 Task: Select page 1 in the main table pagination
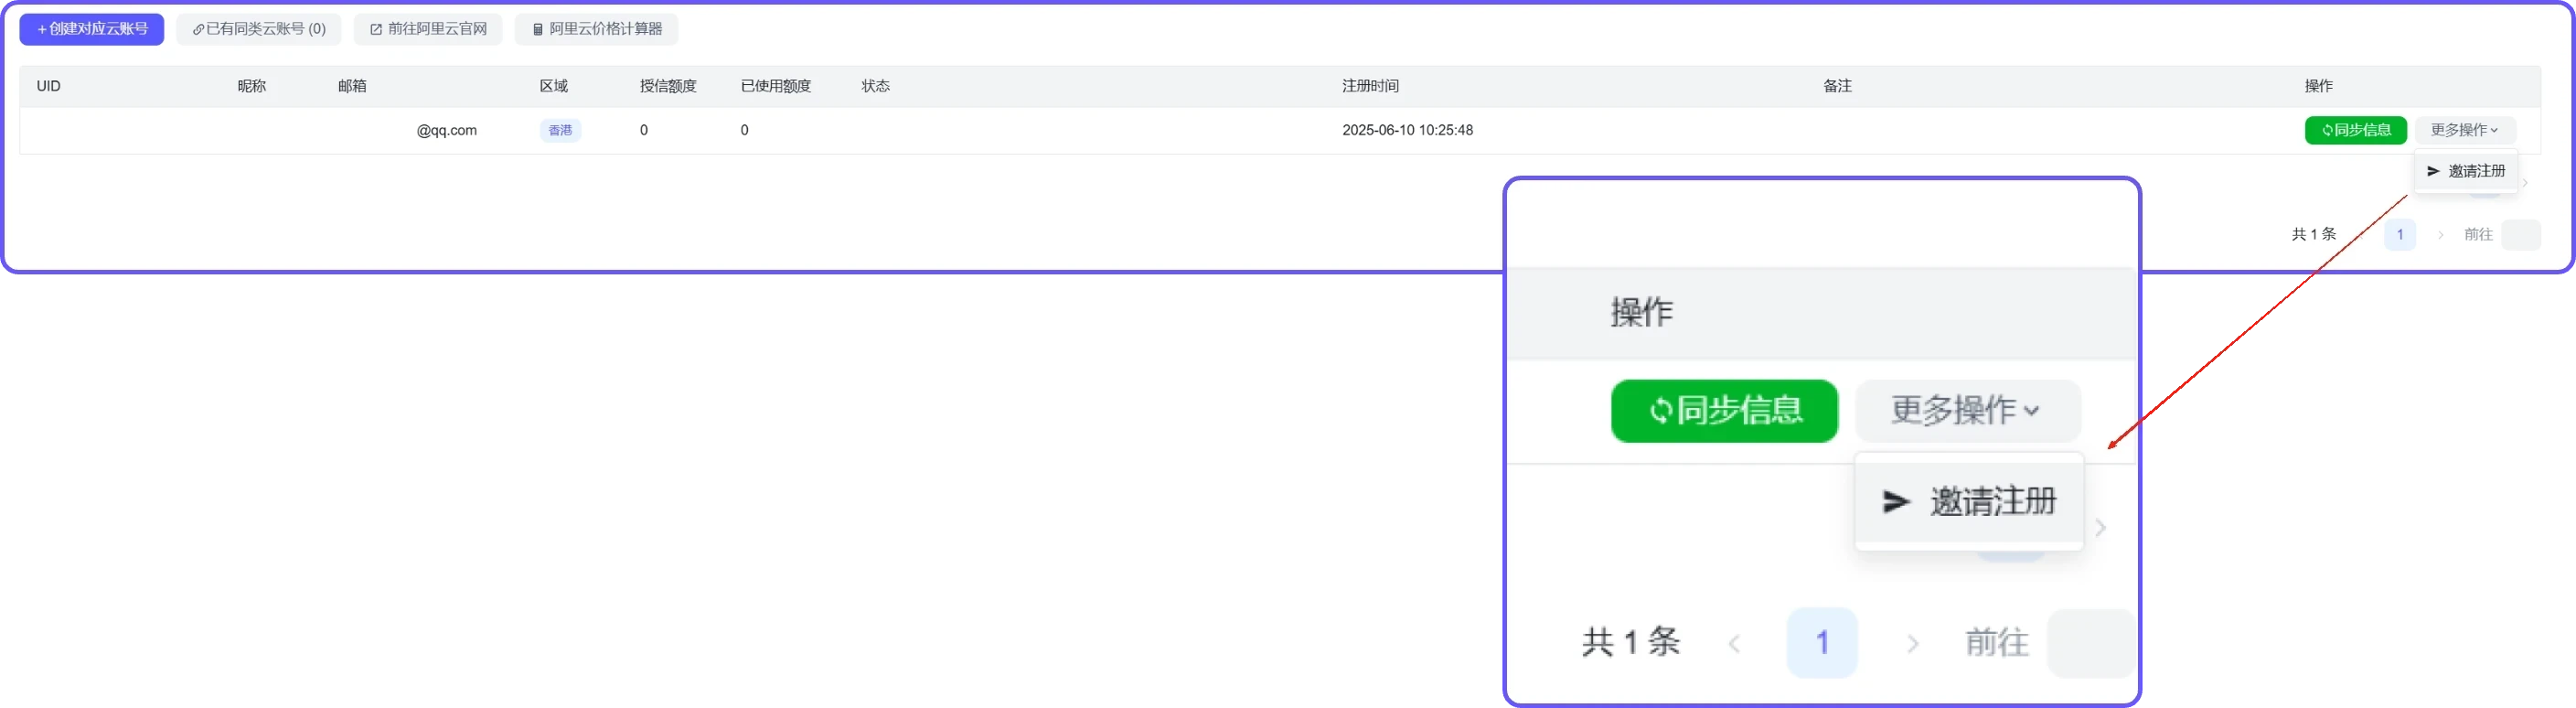pos(2400,234)
